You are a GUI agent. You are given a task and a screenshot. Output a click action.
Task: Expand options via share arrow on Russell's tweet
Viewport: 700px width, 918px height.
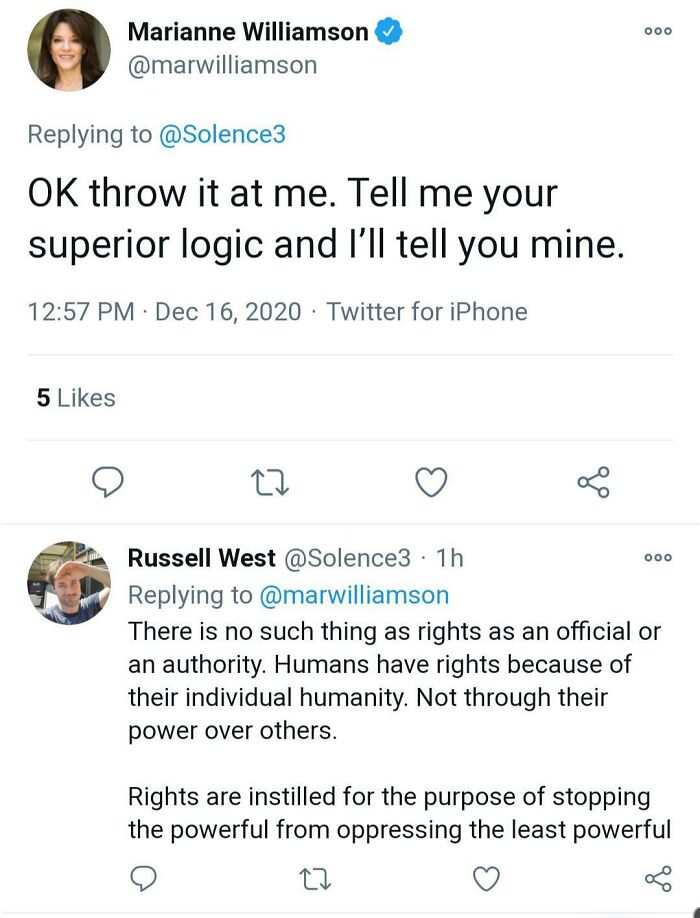pos(656,879)
